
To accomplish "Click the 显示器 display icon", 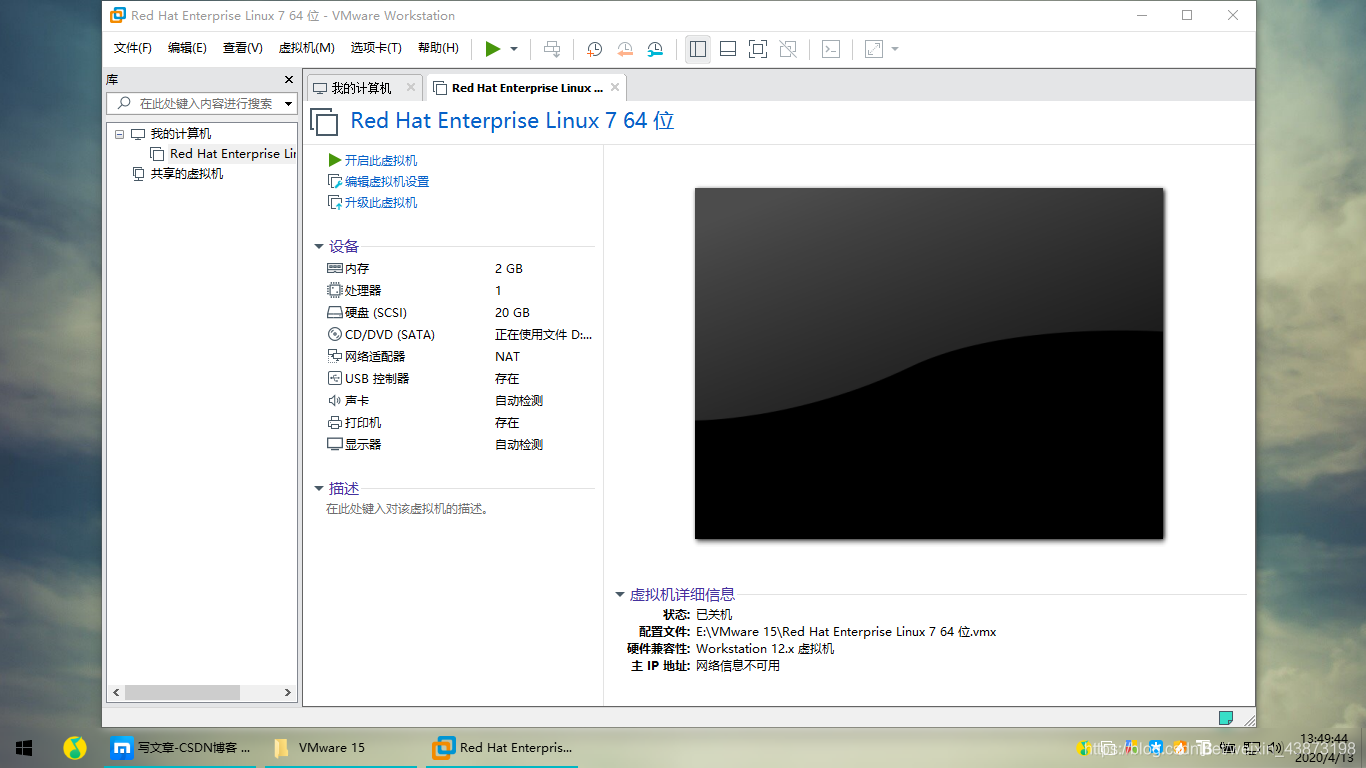I will point(335,444).
